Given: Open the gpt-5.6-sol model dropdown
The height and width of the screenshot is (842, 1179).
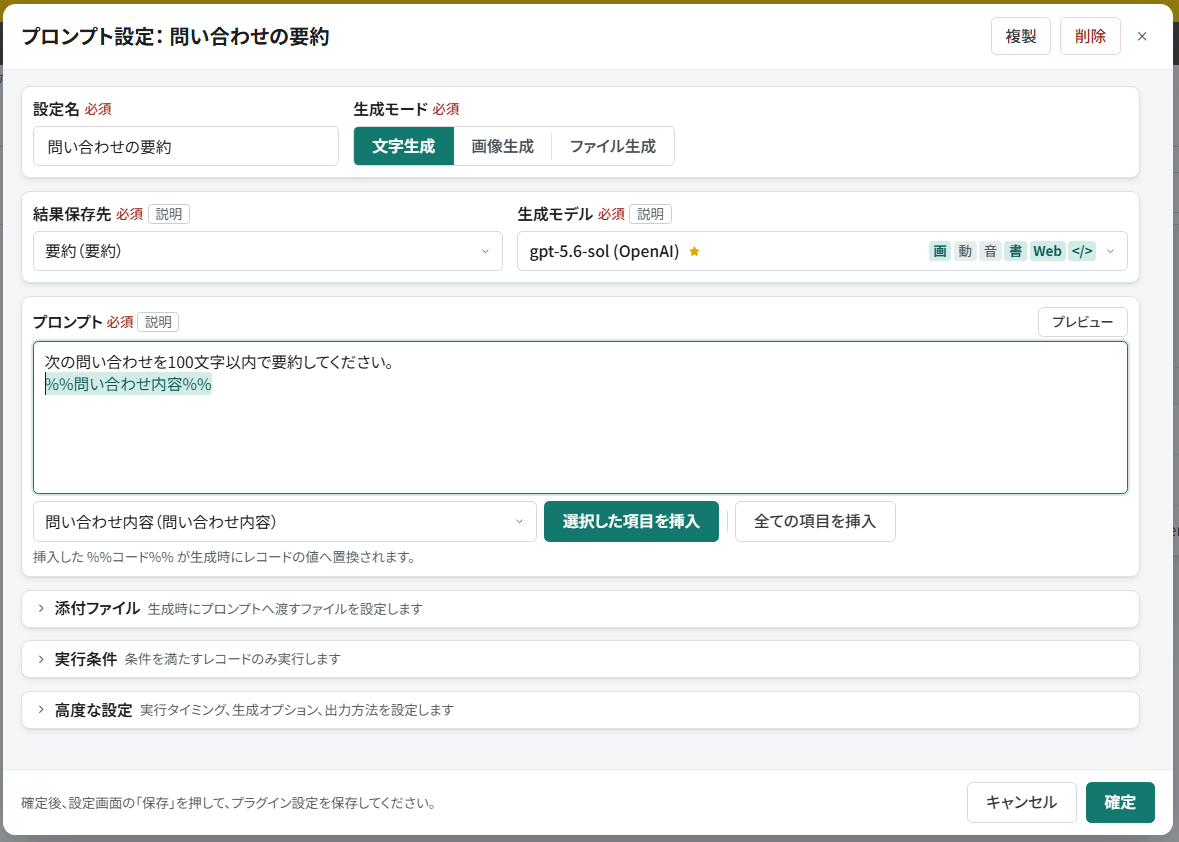Looking at the screenshot, I should click(822, 251).
